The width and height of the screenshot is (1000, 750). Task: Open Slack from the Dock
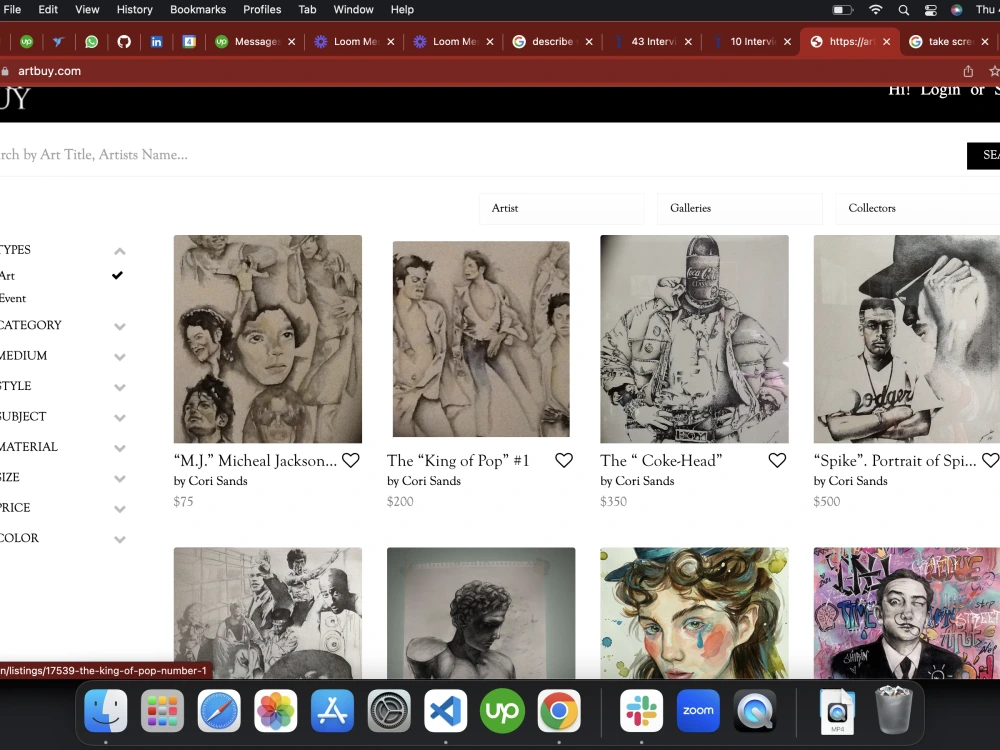642,710
